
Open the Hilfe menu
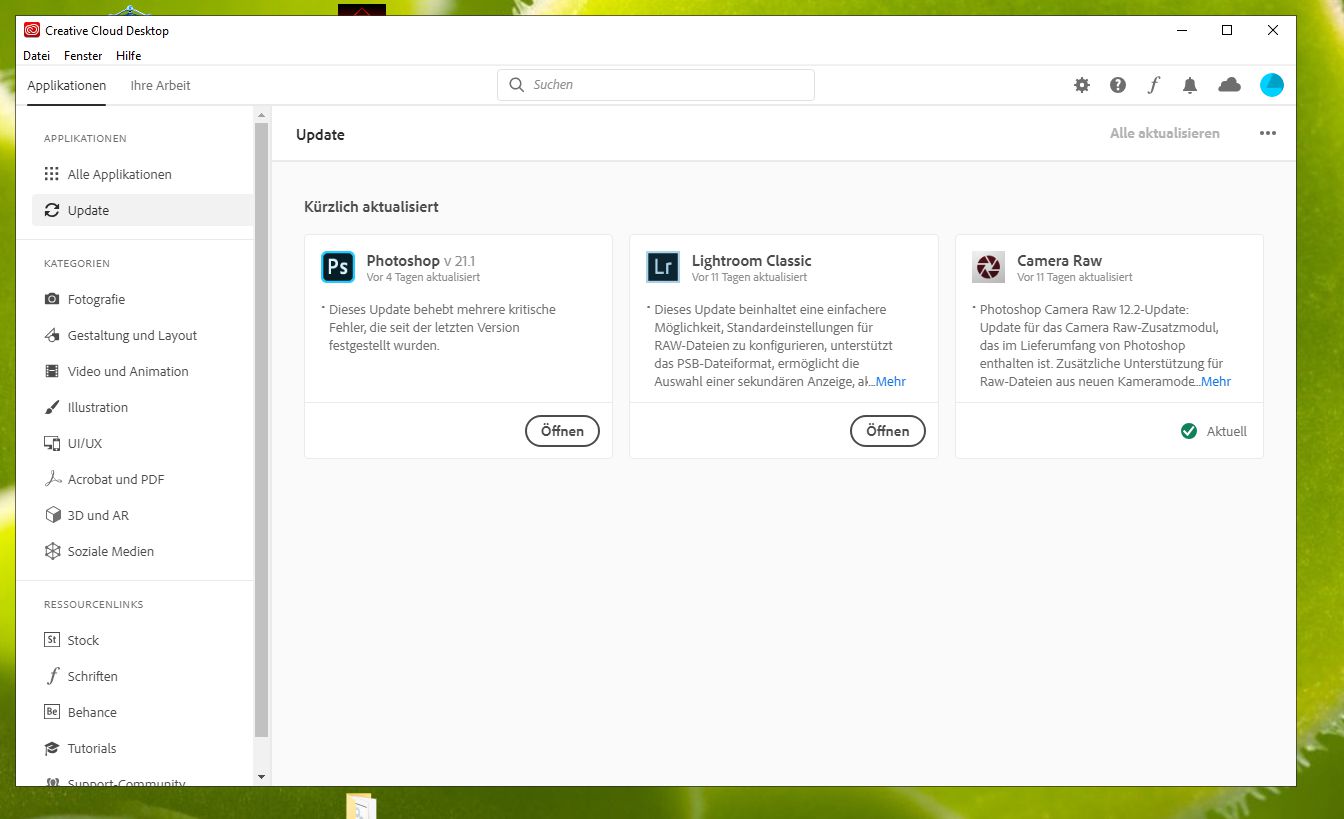(128, 56)
